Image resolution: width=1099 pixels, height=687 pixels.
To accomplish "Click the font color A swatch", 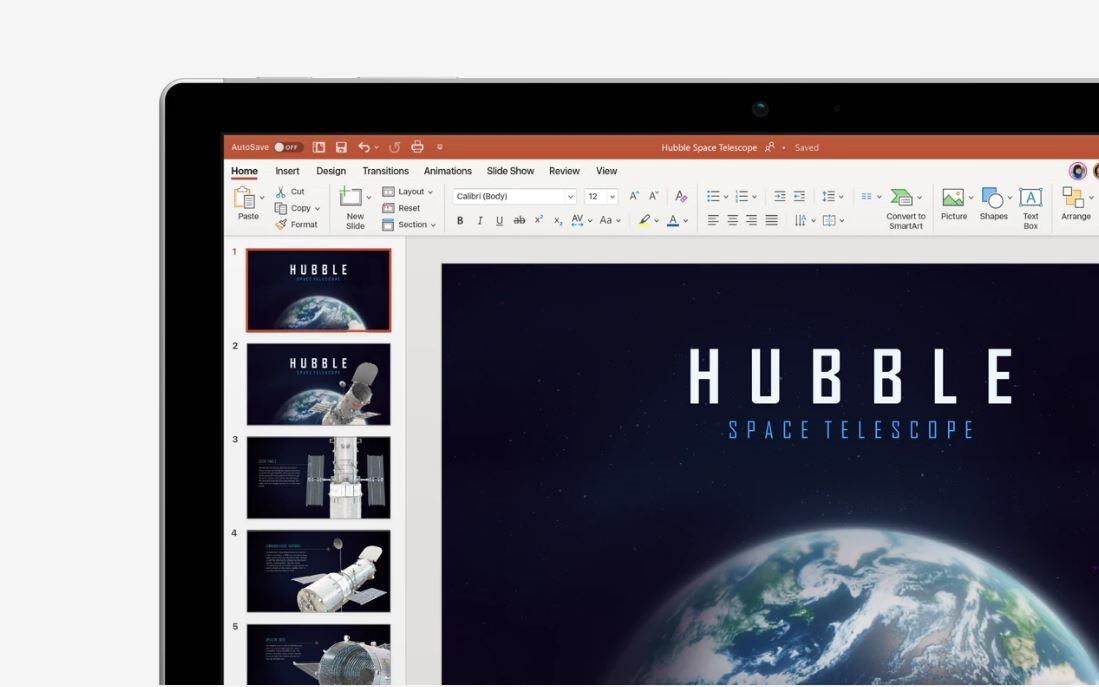I will pyautogui.click(x=673, y=221).
